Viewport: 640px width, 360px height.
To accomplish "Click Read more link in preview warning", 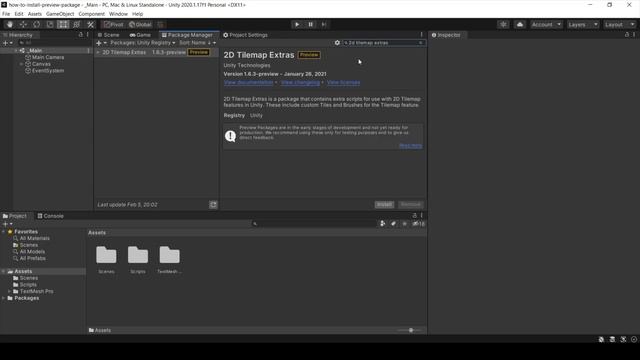I will 411,146.
